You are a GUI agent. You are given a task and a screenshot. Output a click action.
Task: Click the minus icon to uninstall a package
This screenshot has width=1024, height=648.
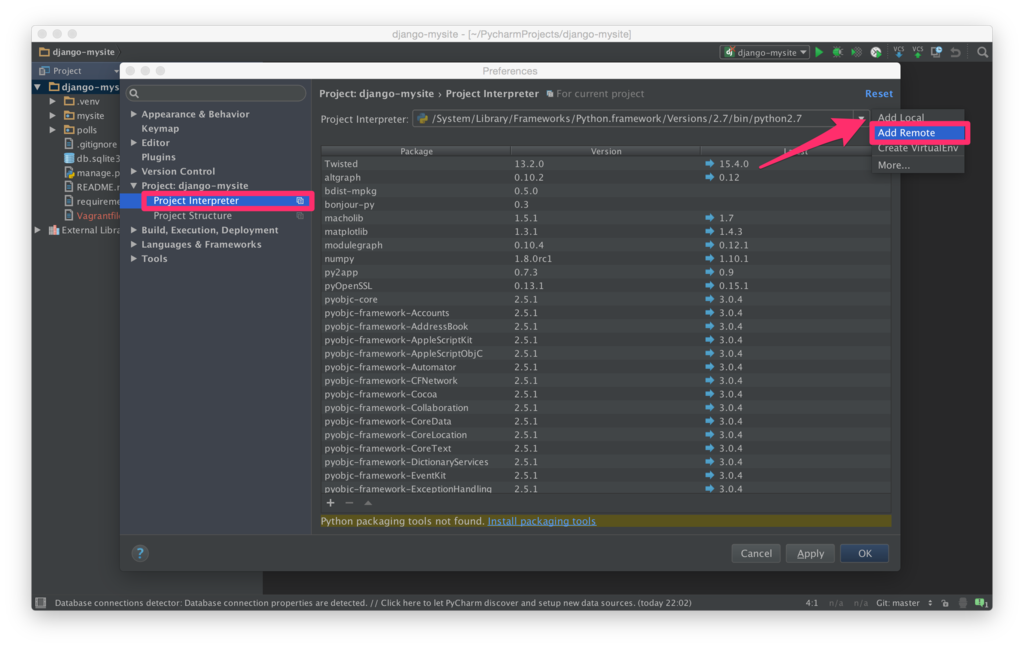(349, 503)
